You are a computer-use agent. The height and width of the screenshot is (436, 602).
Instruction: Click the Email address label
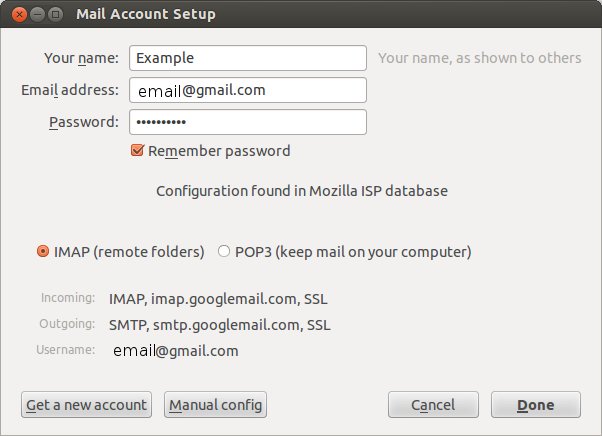click(x=70, y=90)
